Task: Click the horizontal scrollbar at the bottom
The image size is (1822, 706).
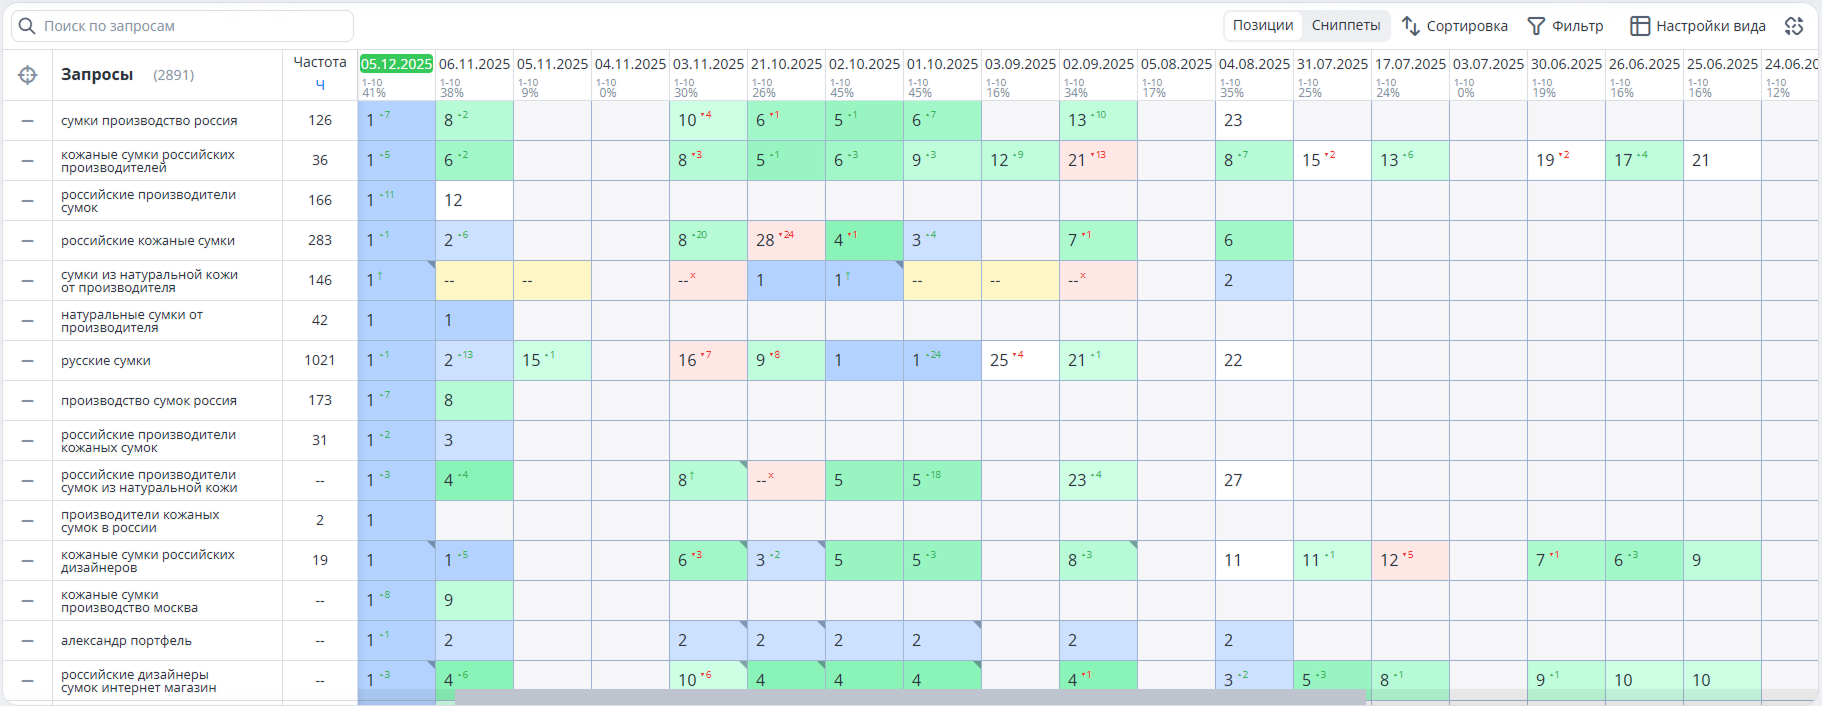Action: 910,696
